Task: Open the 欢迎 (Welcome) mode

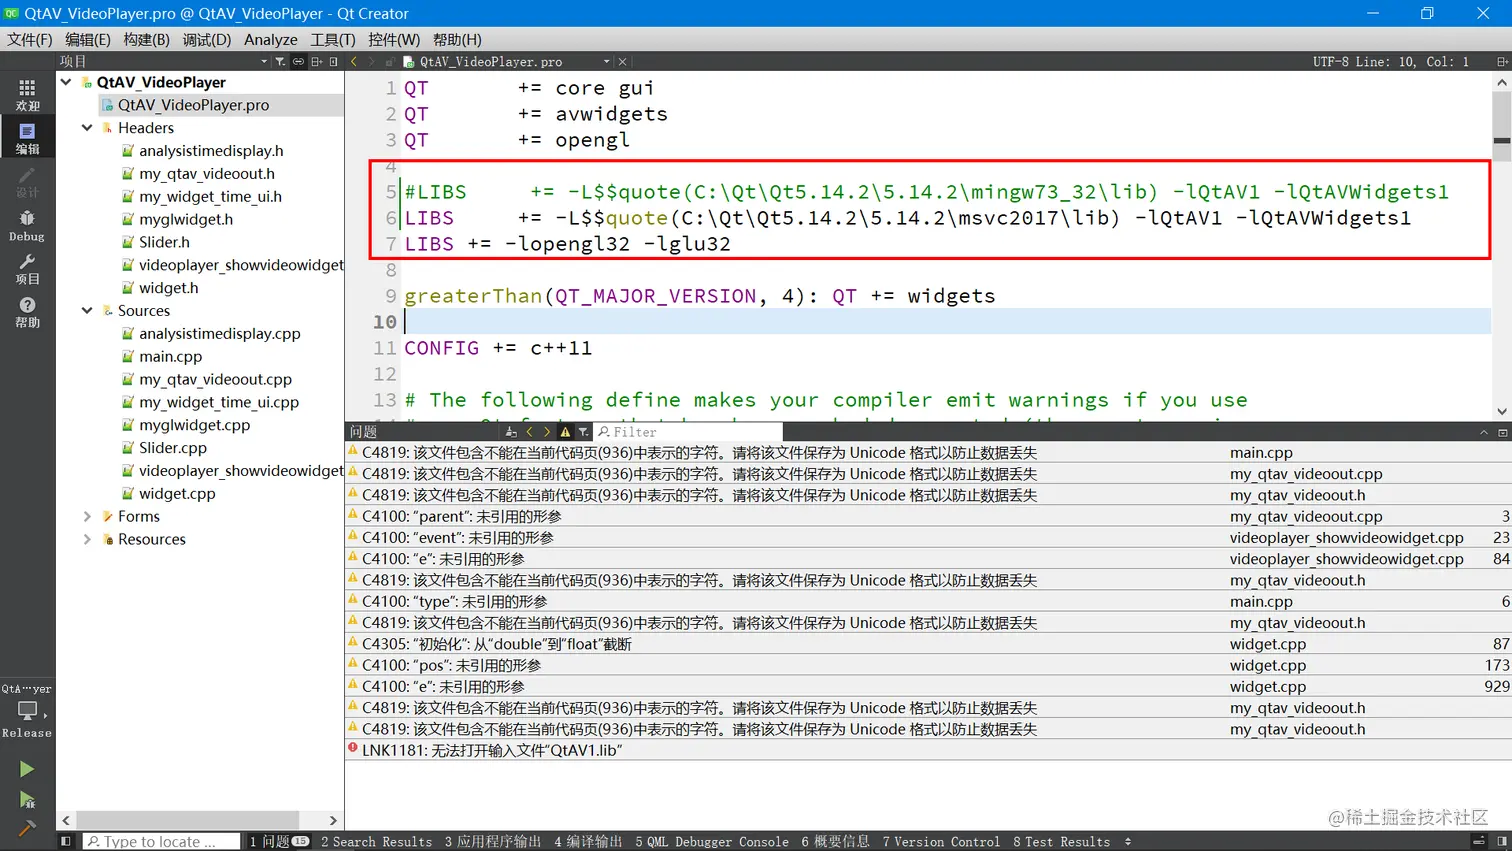Action: [27, 95]
